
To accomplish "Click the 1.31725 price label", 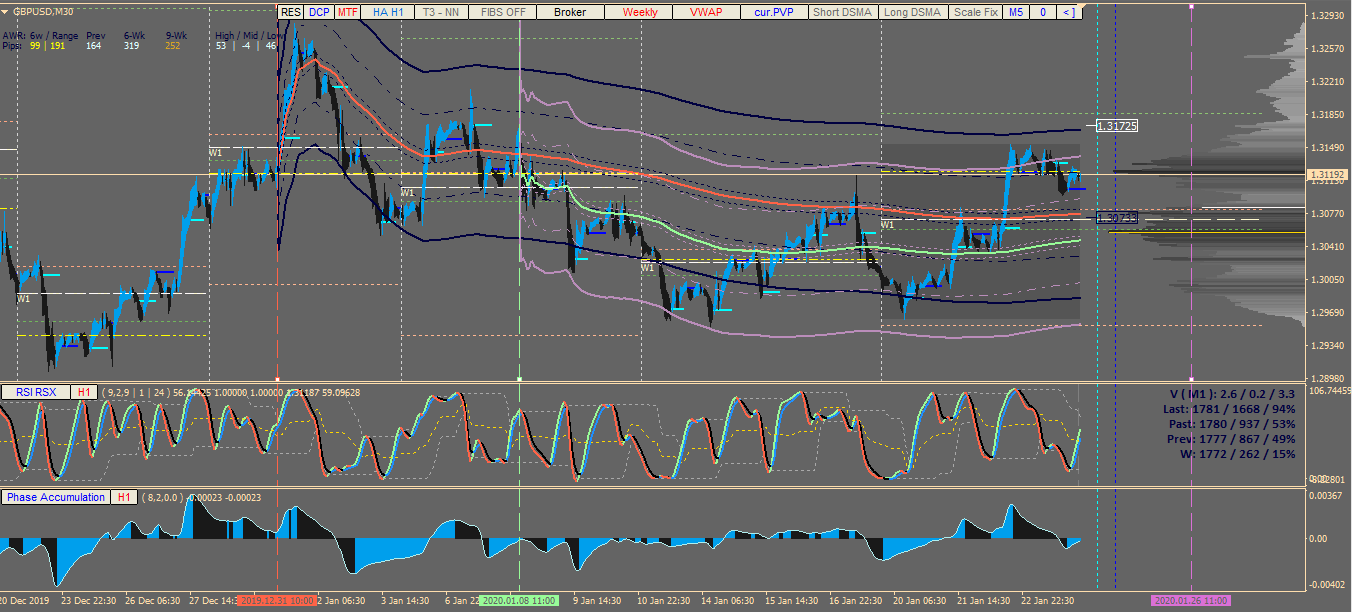I will 1117,126.
